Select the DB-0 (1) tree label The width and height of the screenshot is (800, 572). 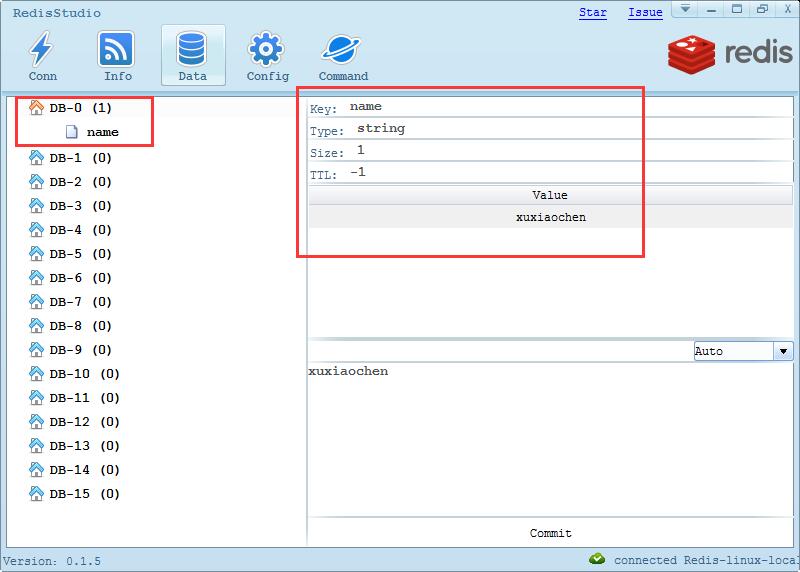81,108
